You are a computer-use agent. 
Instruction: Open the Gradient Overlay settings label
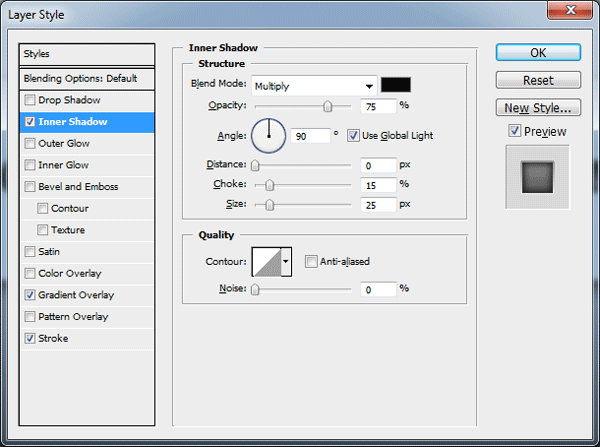tap(76, 295)
